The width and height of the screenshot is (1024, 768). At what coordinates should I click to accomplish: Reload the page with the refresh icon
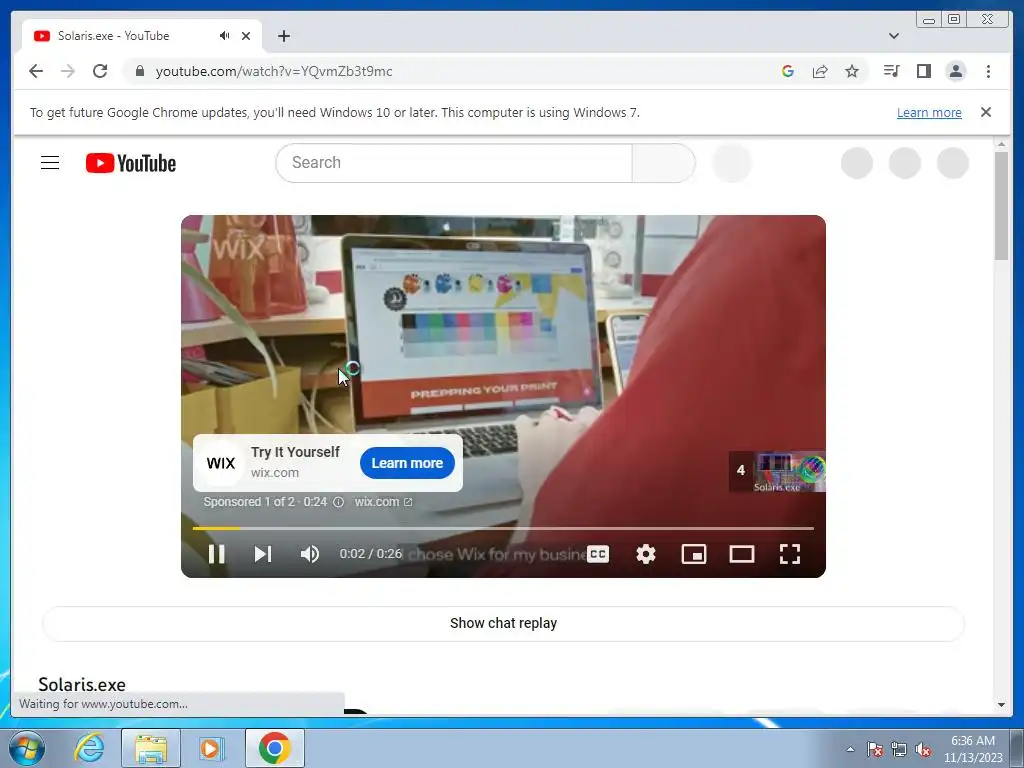[100, 71]
